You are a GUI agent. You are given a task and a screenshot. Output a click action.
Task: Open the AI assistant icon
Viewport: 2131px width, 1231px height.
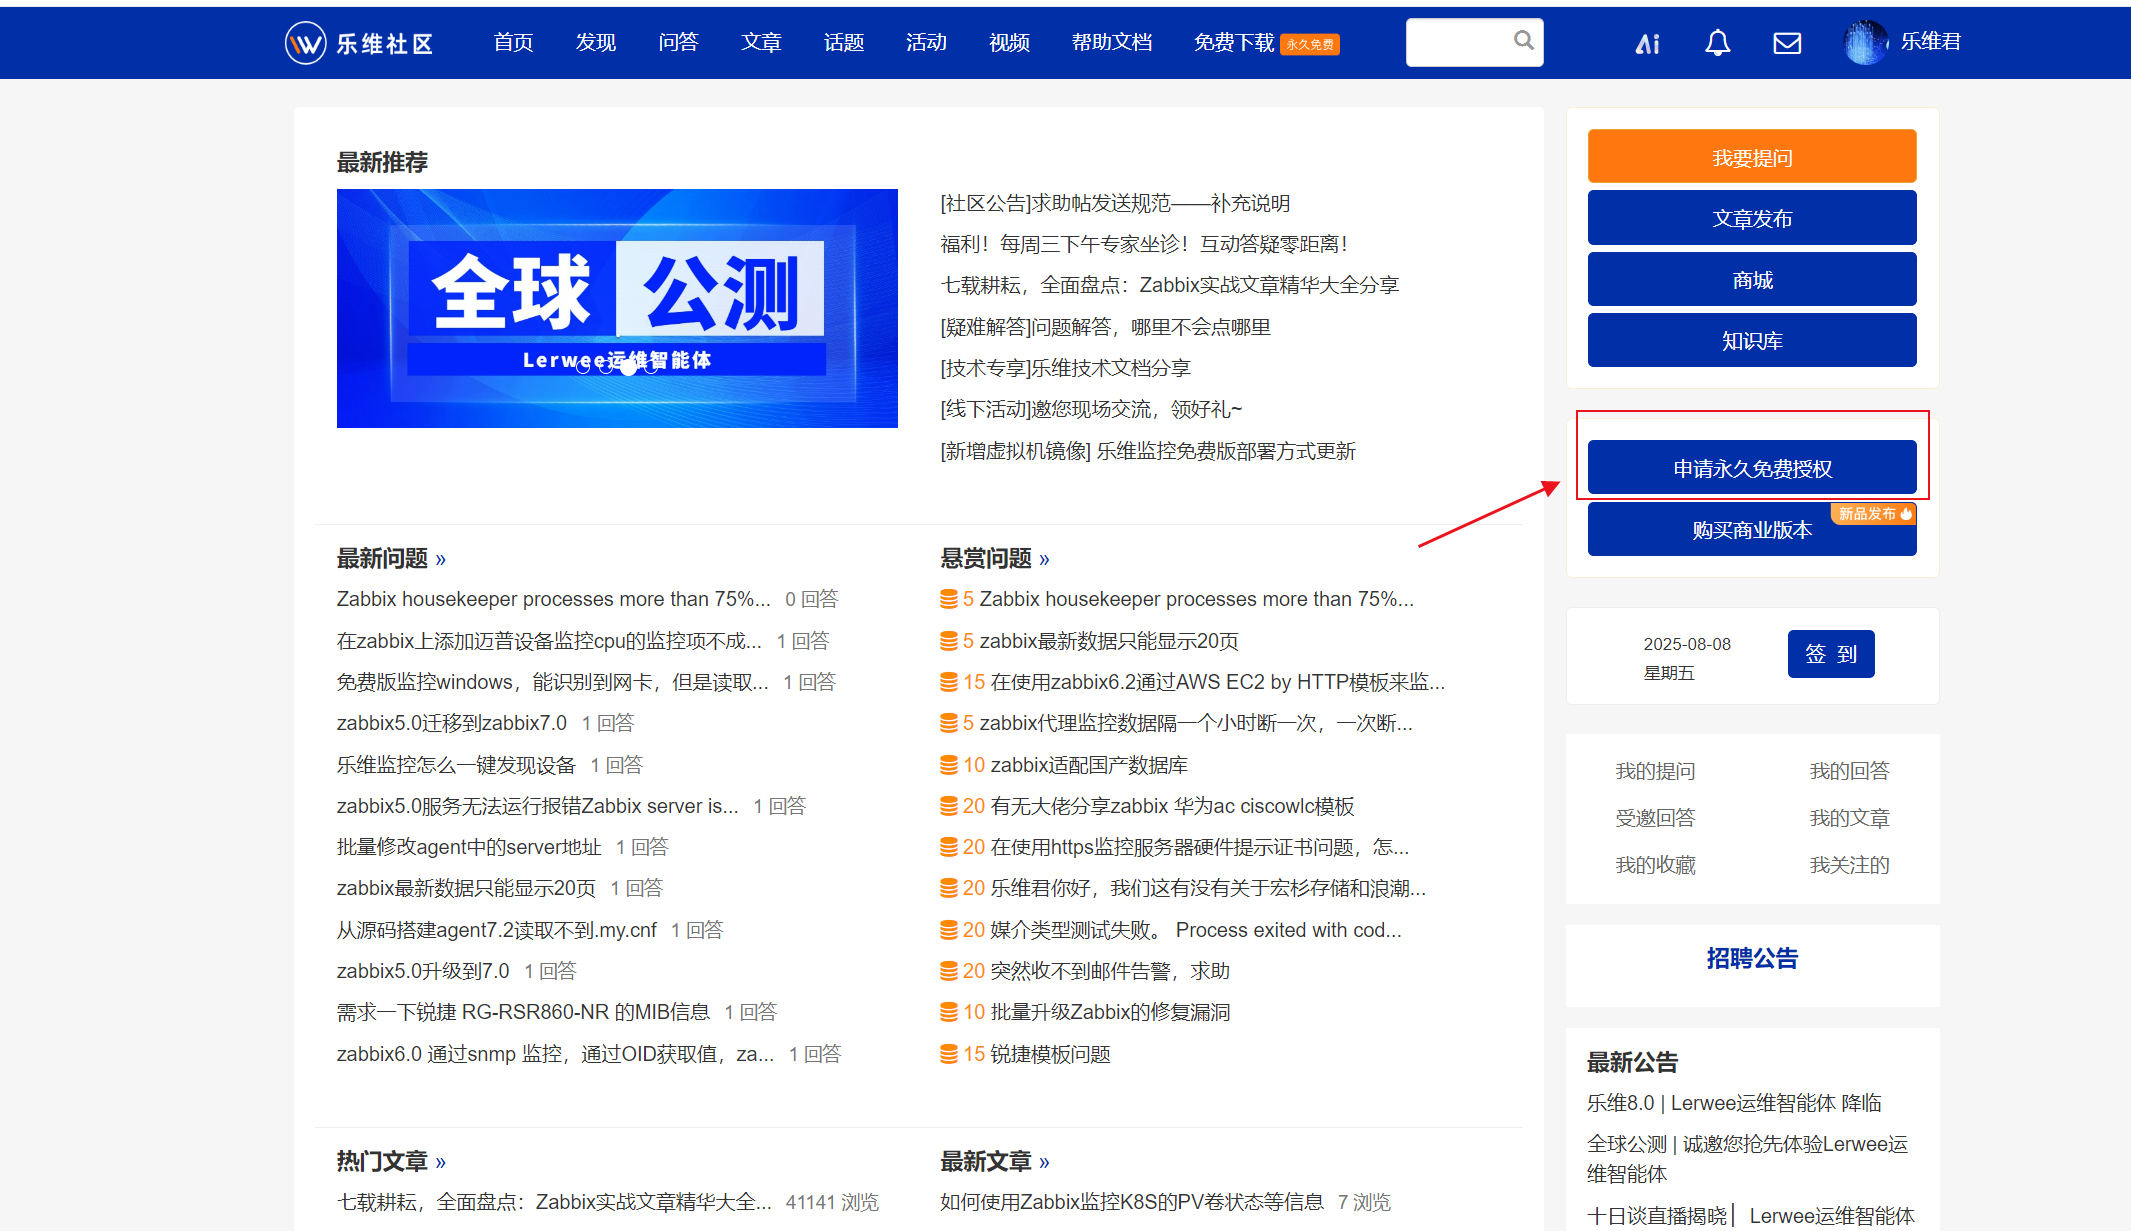coord(1647,43)
